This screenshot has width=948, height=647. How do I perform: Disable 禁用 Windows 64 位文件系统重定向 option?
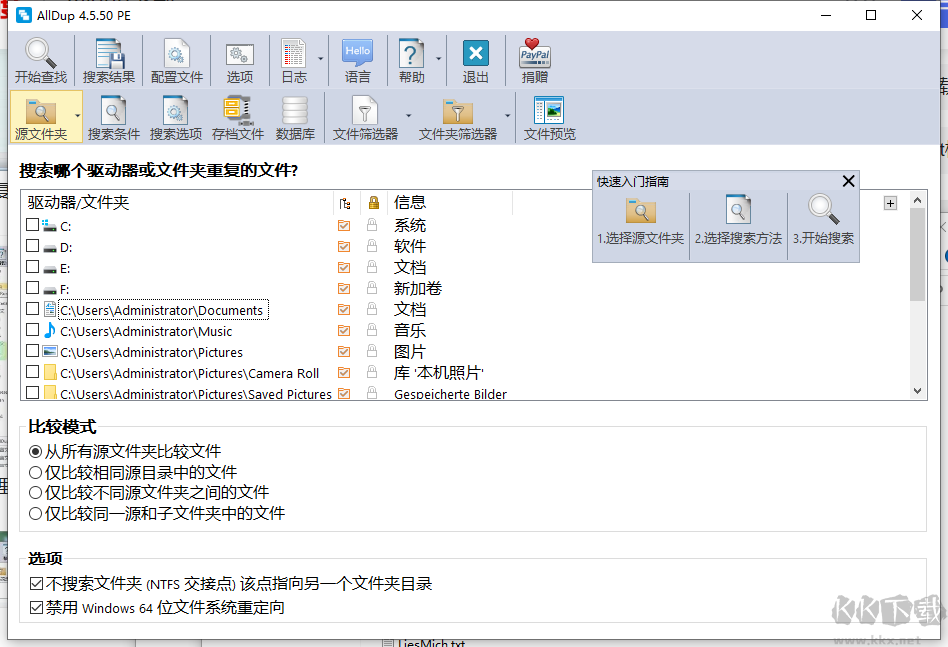click(36, 607)
